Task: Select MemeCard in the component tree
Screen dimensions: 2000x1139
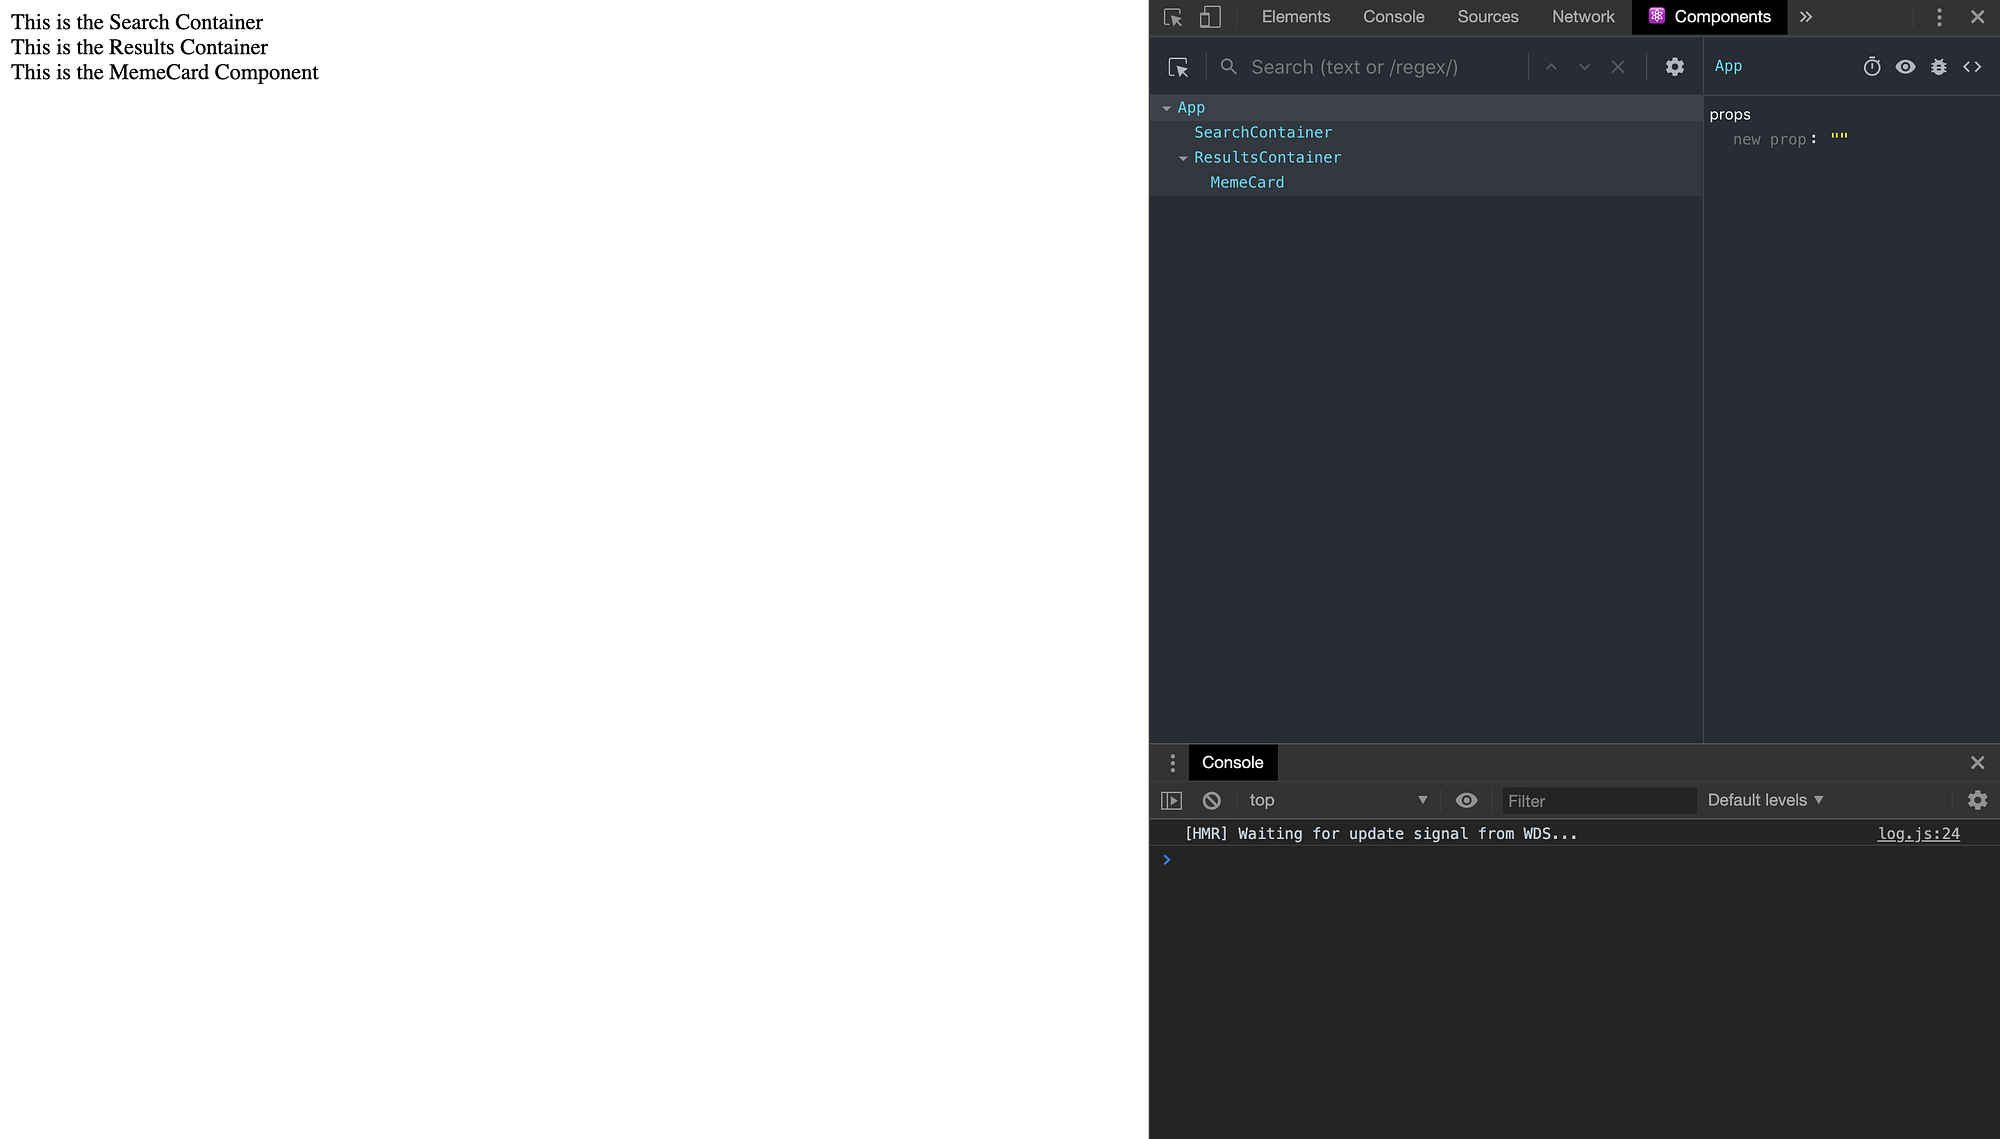Action: pyautogui.click(x=1247, y=182)
